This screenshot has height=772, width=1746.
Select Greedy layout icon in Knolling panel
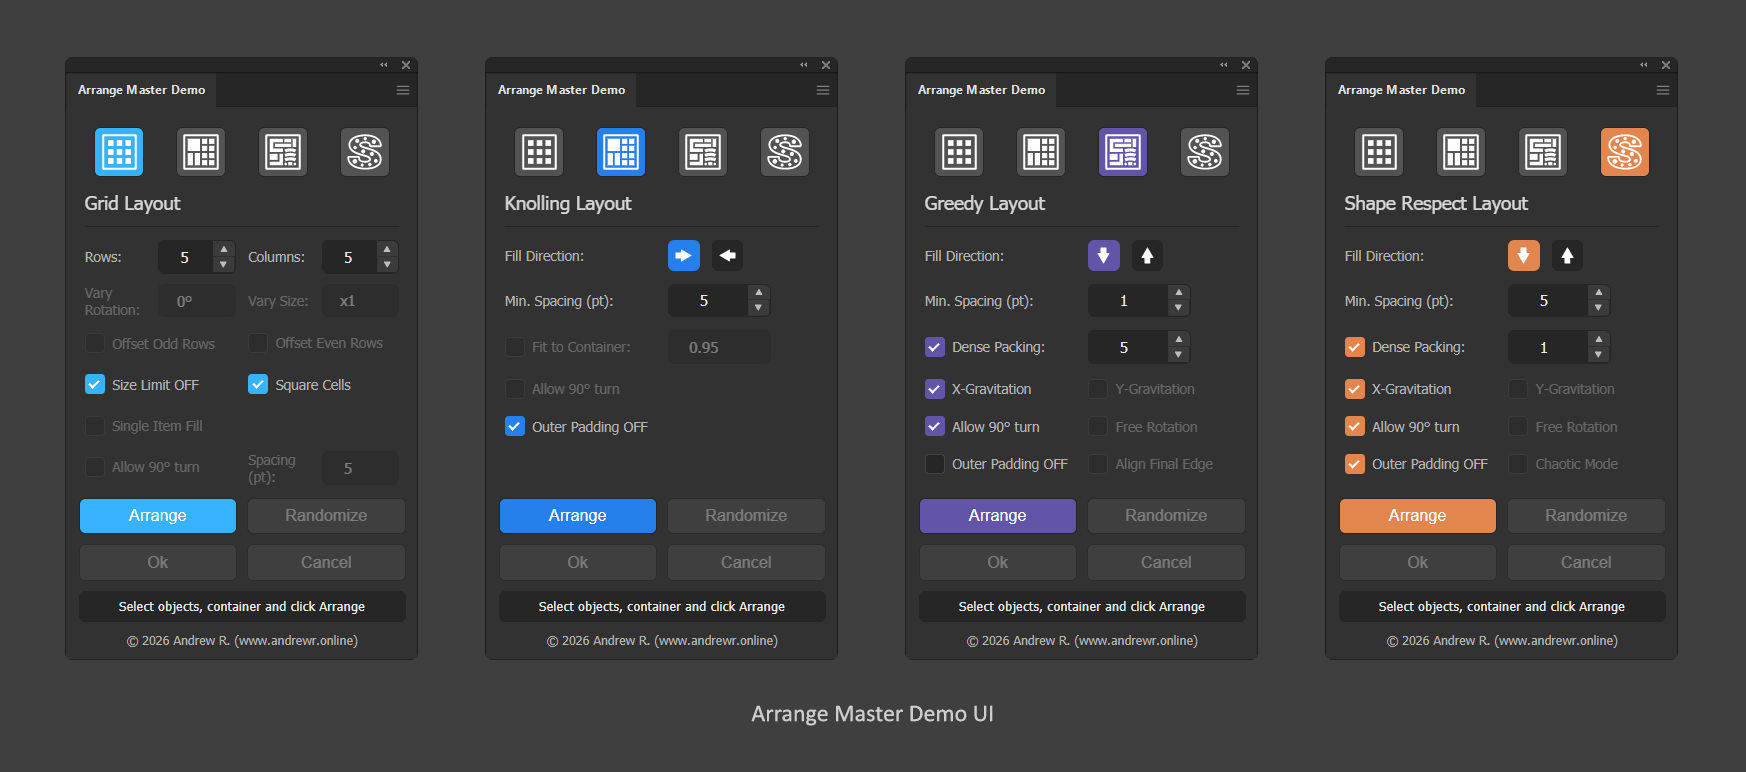click(703, 152)
